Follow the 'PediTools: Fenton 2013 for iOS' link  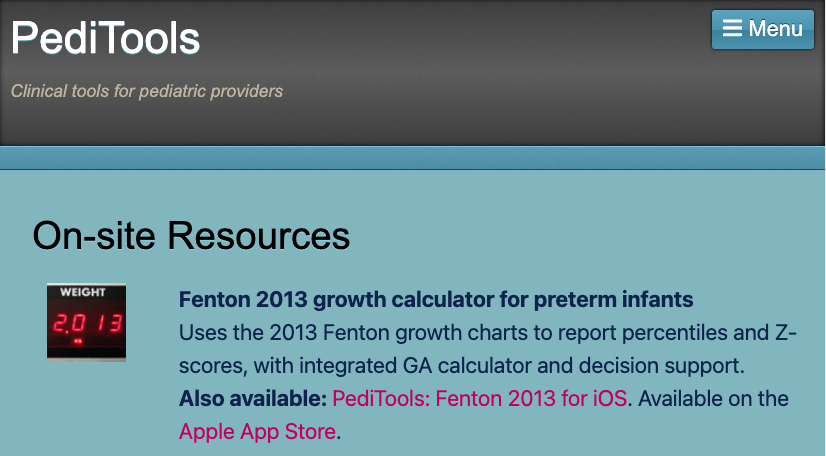coord(480,399)
